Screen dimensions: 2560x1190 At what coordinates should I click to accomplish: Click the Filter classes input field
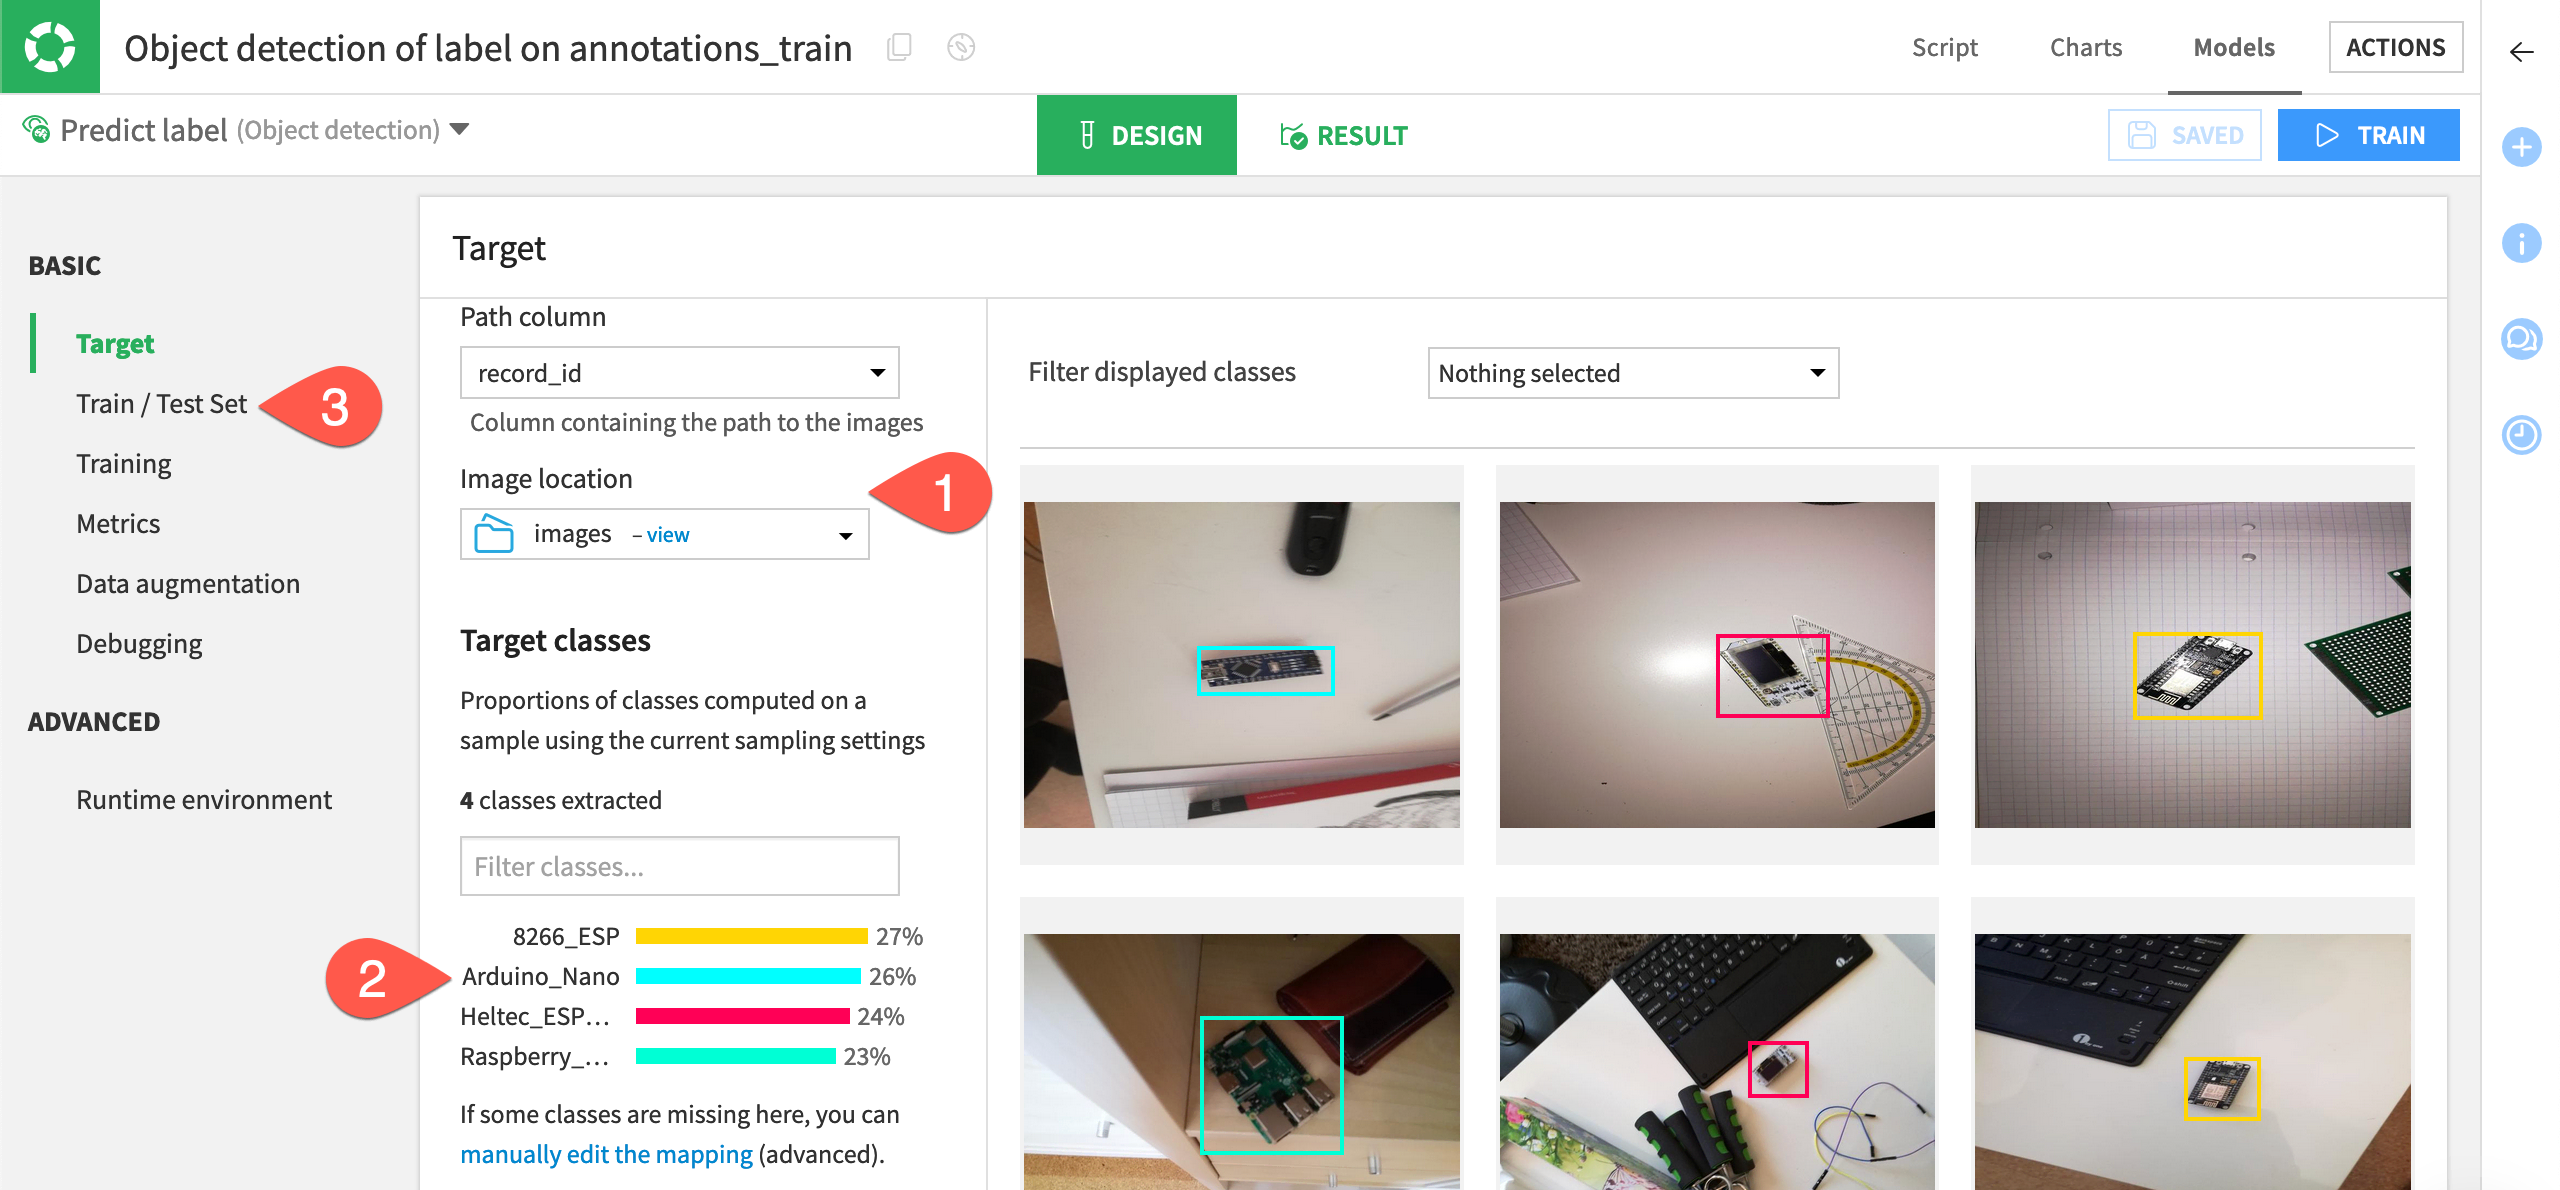click(679, 865)
